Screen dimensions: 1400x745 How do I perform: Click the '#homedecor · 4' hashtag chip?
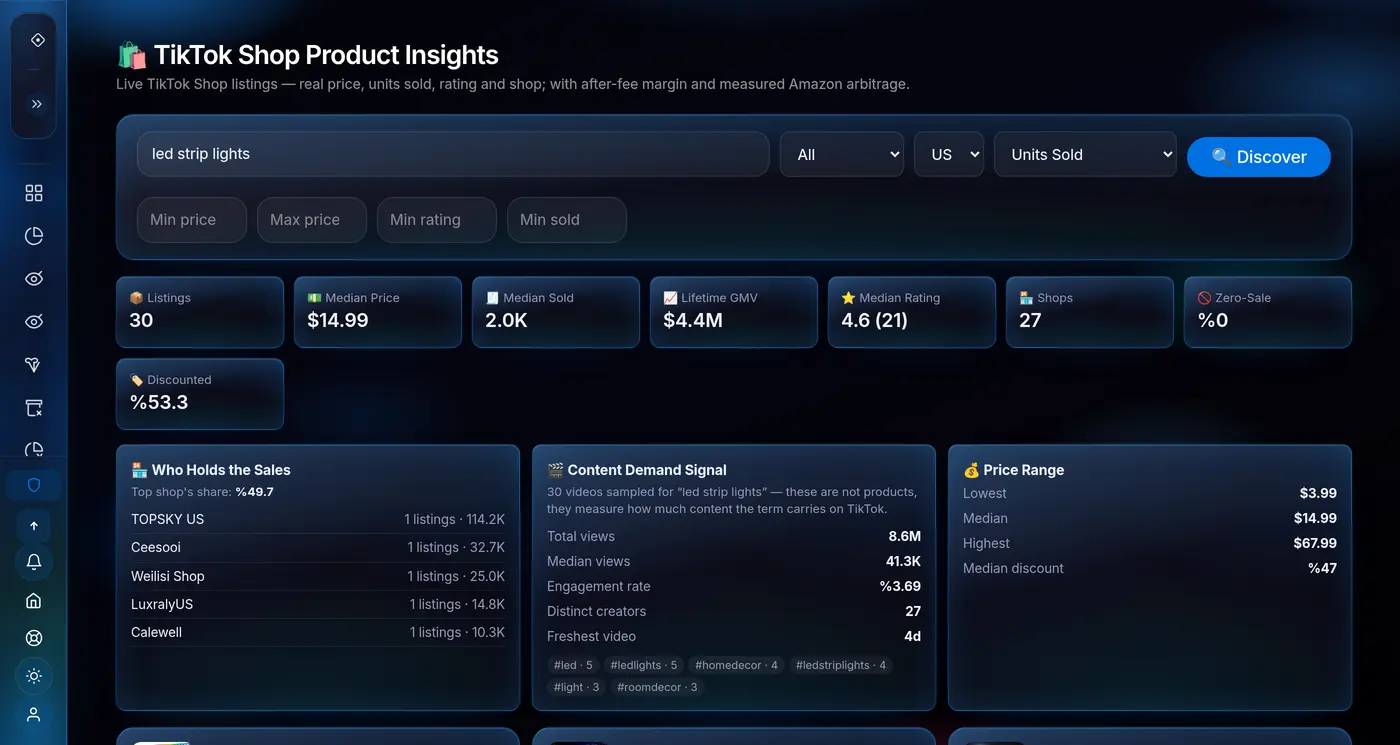click(x=736, y=665)
